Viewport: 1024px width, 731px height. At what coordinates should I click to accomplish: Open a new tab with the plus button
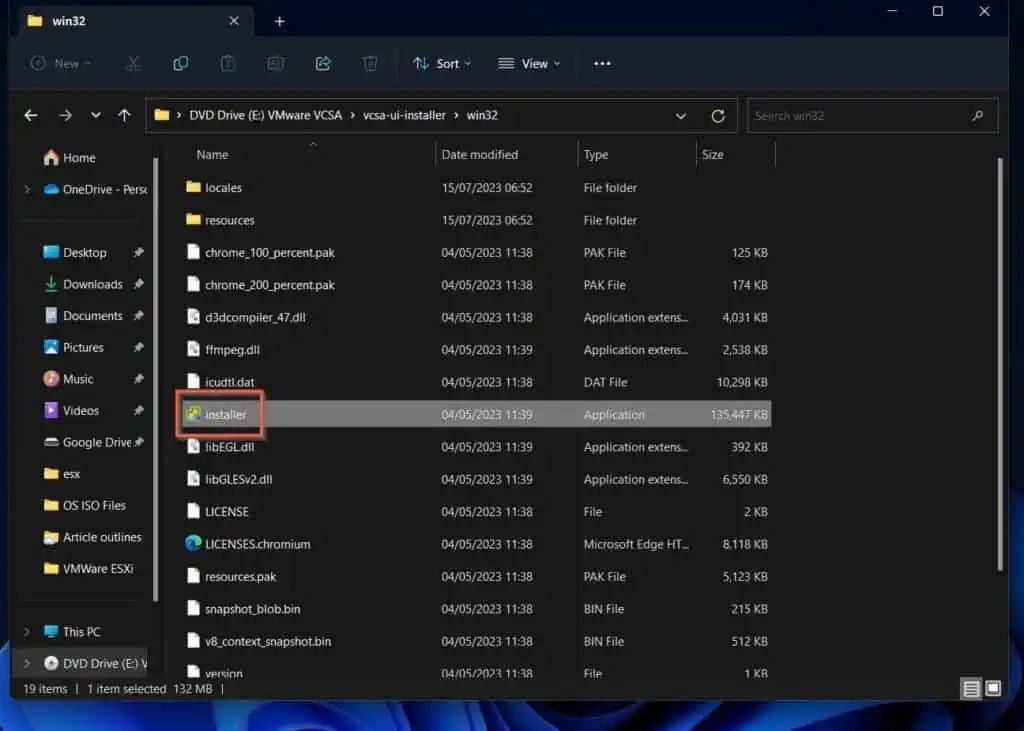pyautogui.click(x=279, y=20)
